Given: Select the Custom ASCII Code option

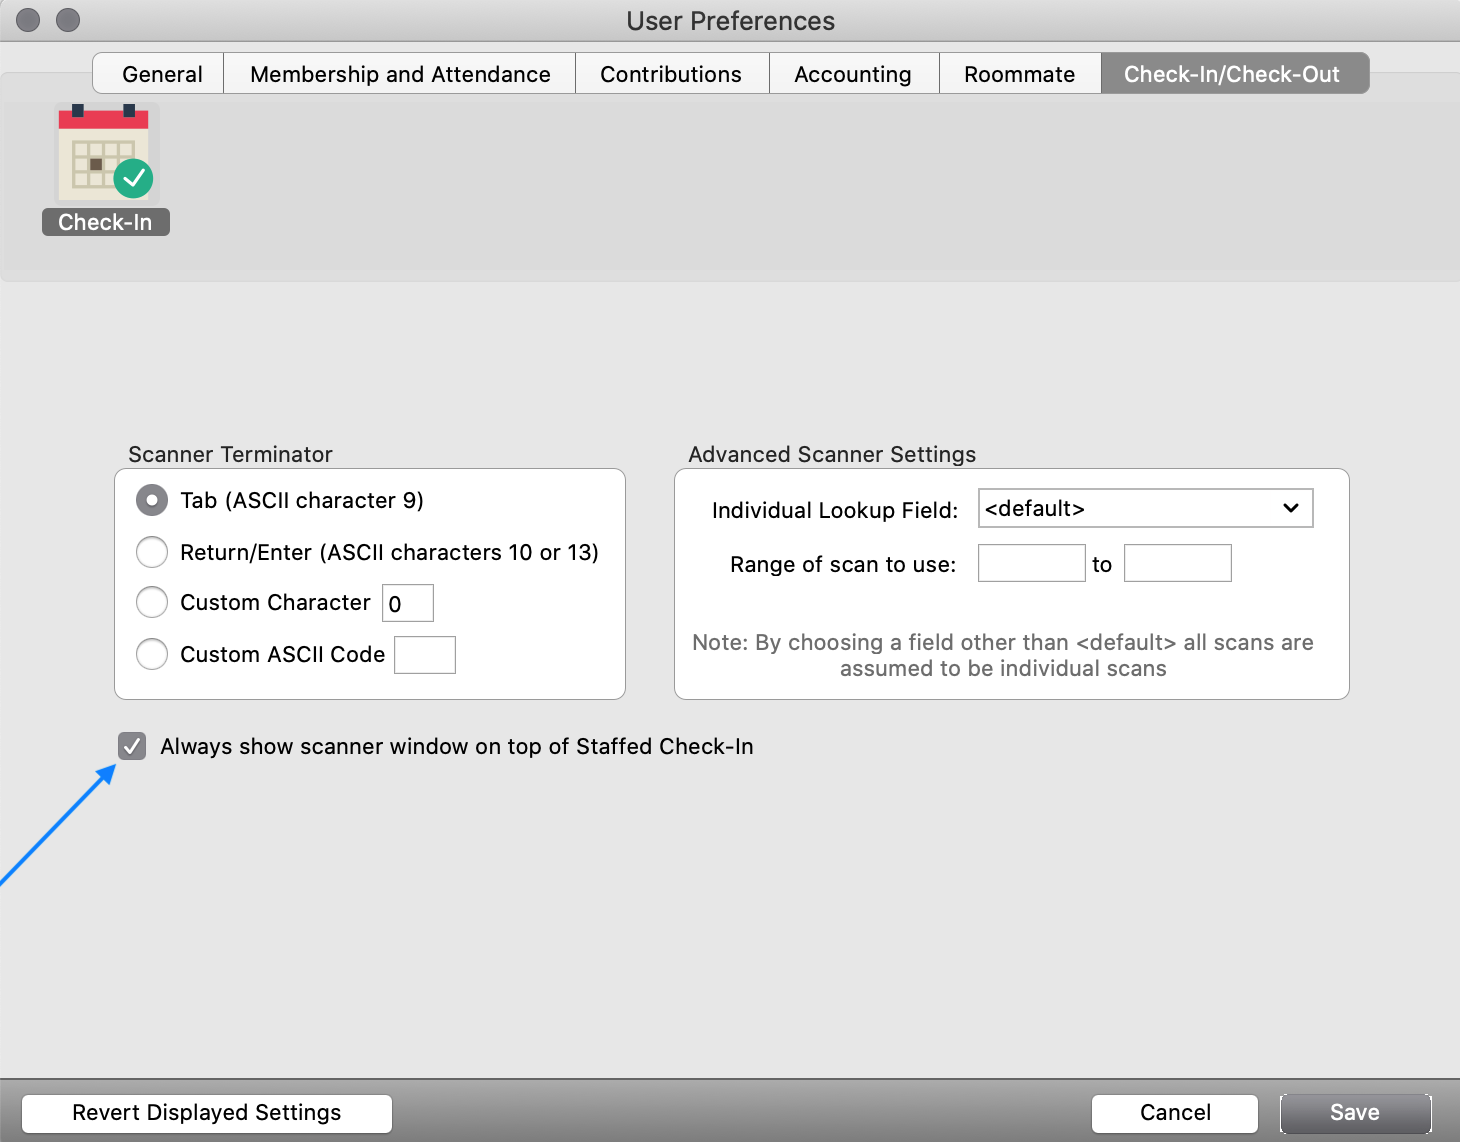Looking at the screenshot, I should [x=151, y=654].
